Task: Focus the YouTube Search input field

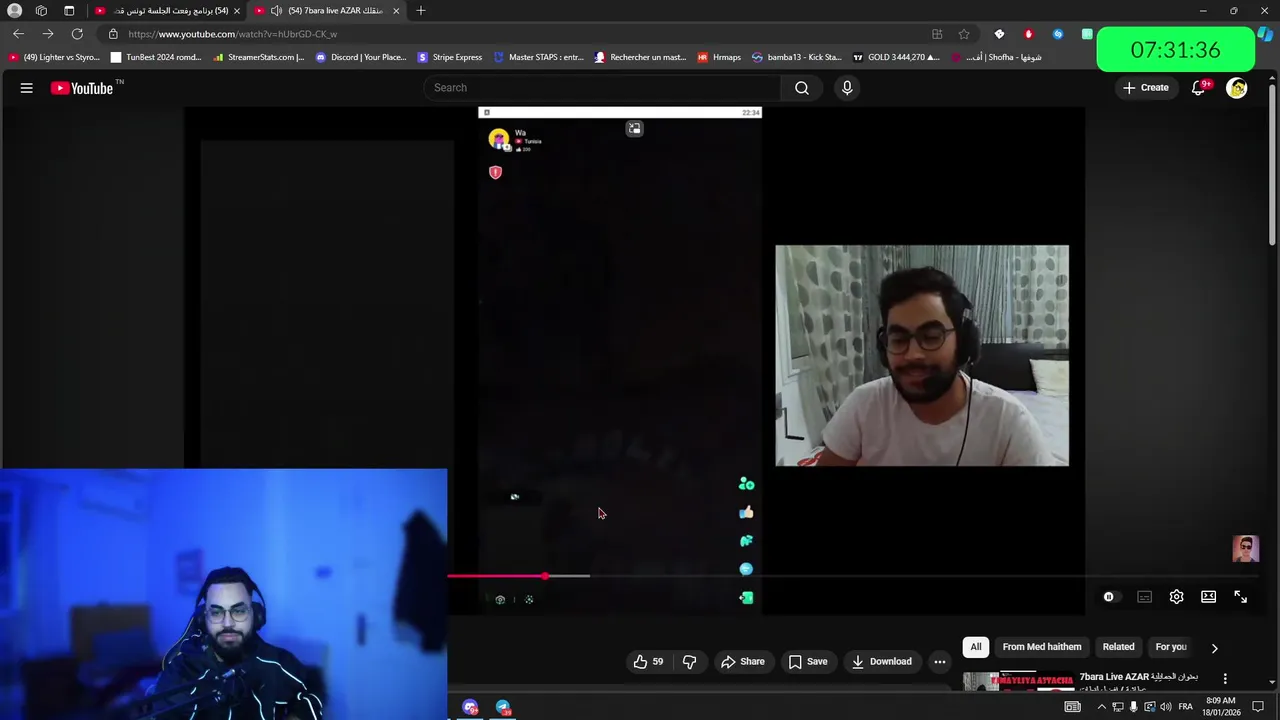Action: [x=603, y=88]
